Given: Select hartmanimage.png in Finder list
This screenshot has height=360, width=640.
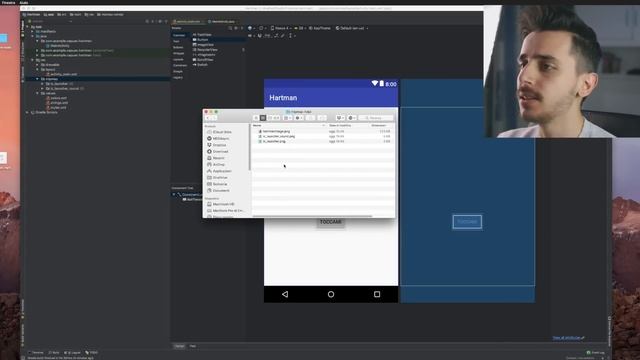Looking at the screenshot, I should pyautogui.click(x=274, y=131).
